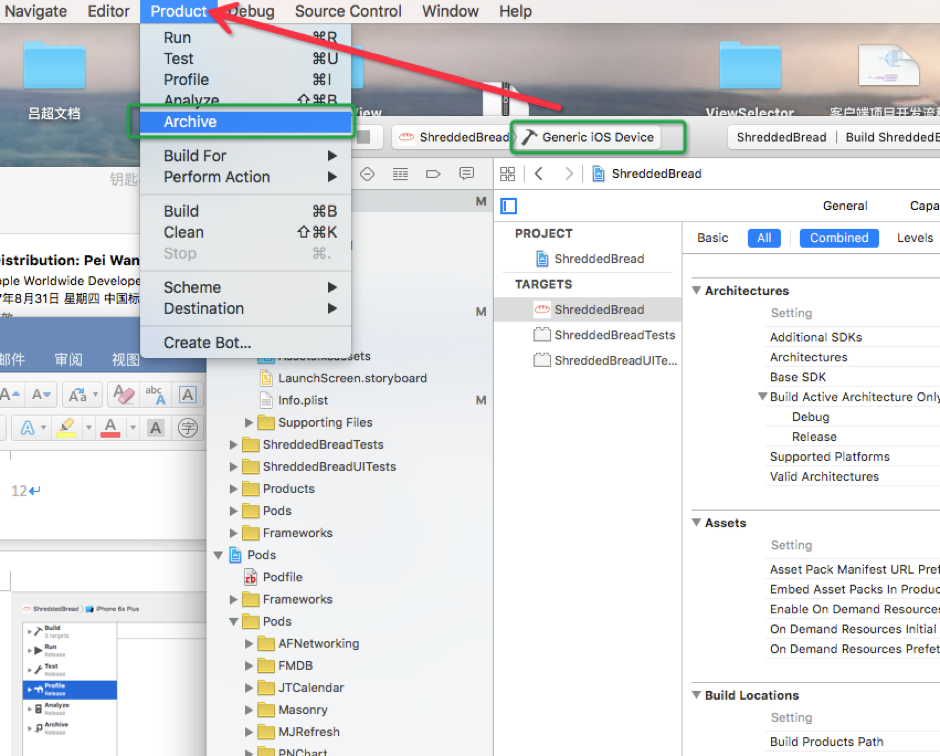Click the Word change case Aa icon
This screenshot has width=940, height=756.
coord(78,394)
